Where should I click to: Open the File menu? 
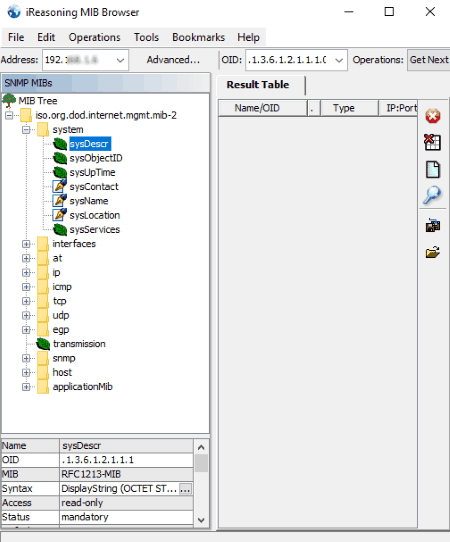(16, 37)
